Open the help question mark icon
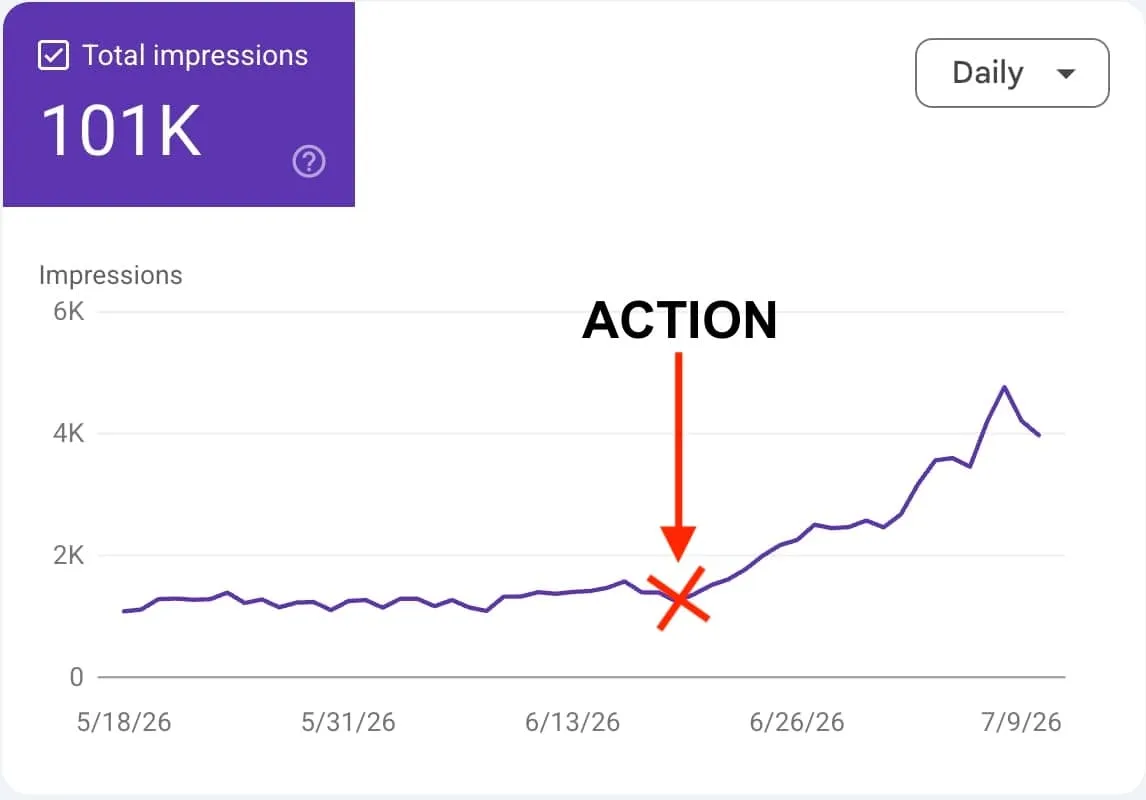1146x800 pixels. [309, 161]
